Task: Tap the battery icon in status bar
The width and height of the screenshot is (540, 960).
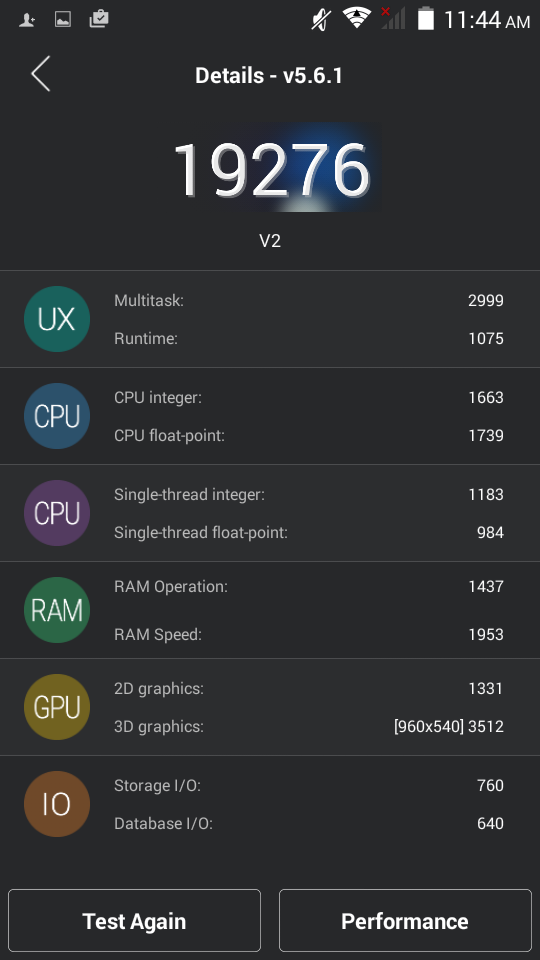Action: pyautogui.click(x=426, y=18)
